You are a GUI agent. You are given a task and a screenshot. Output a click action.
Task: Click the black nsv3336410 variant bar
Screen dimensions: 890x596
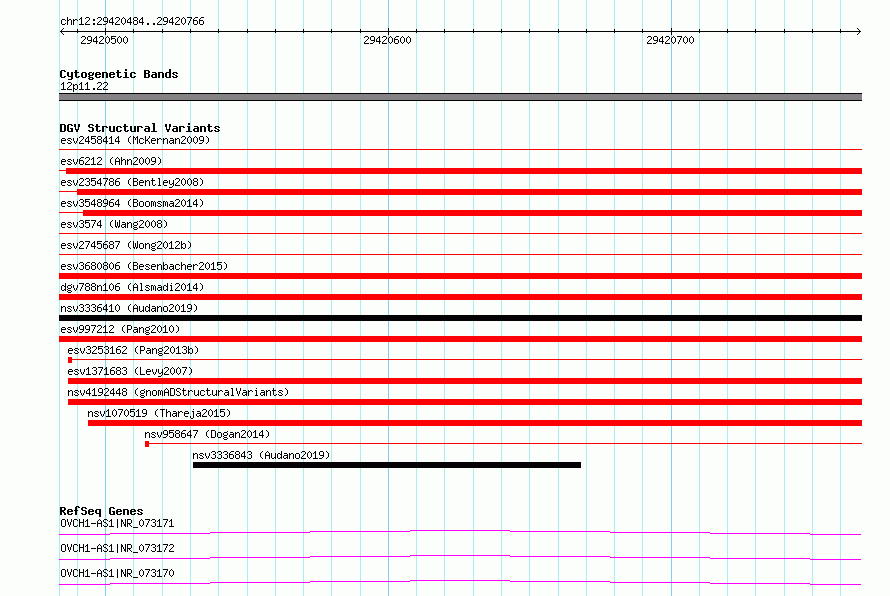[460, 318]
